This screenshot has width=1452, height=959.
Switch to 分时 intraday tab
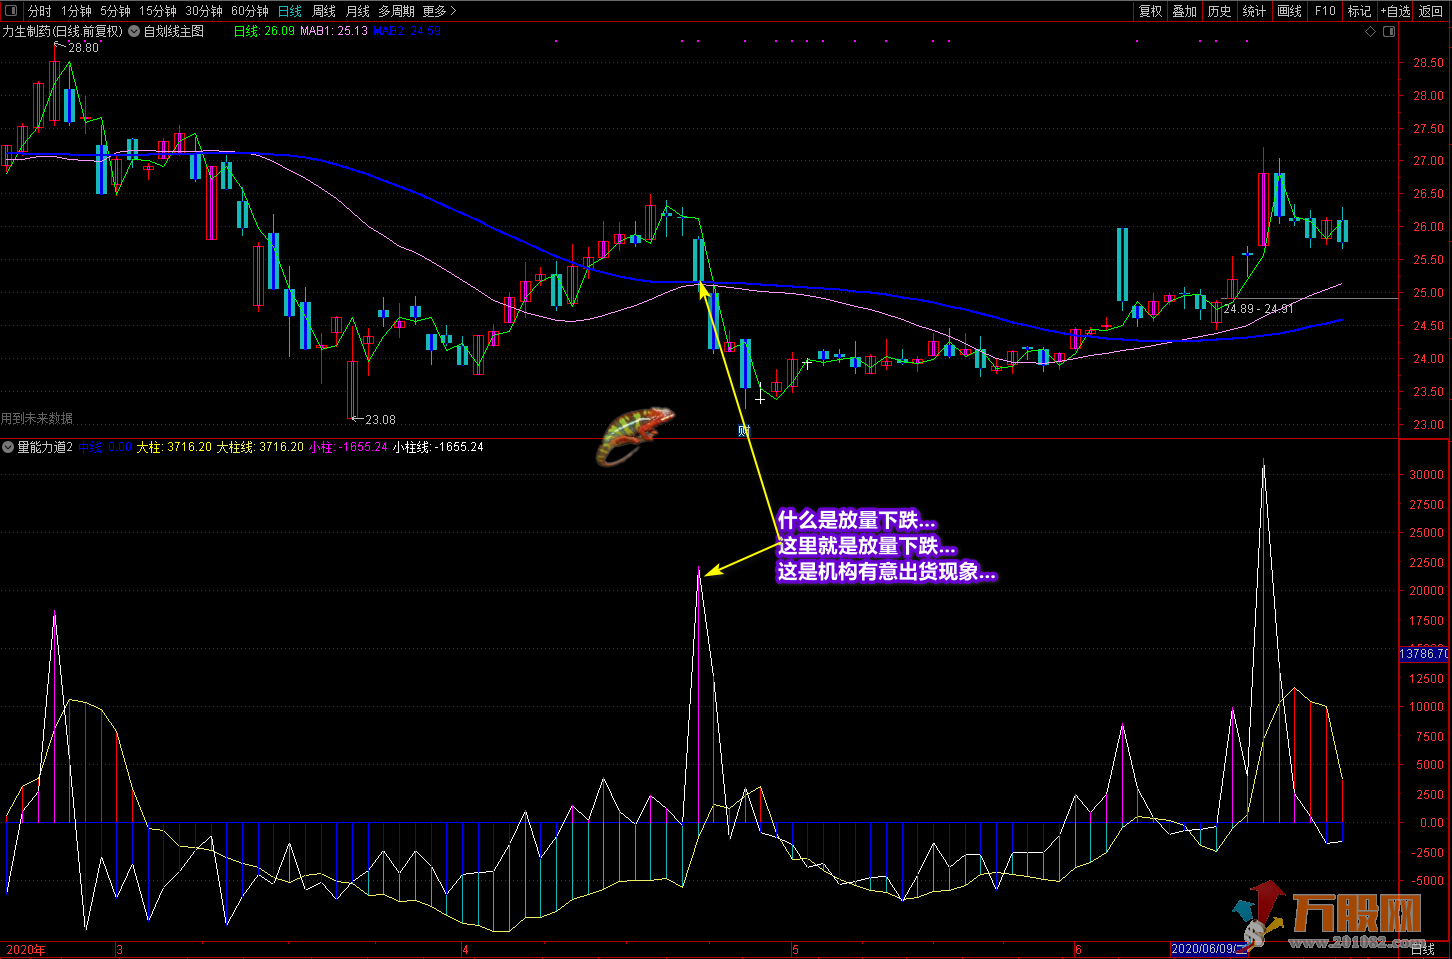click(39, 11)
